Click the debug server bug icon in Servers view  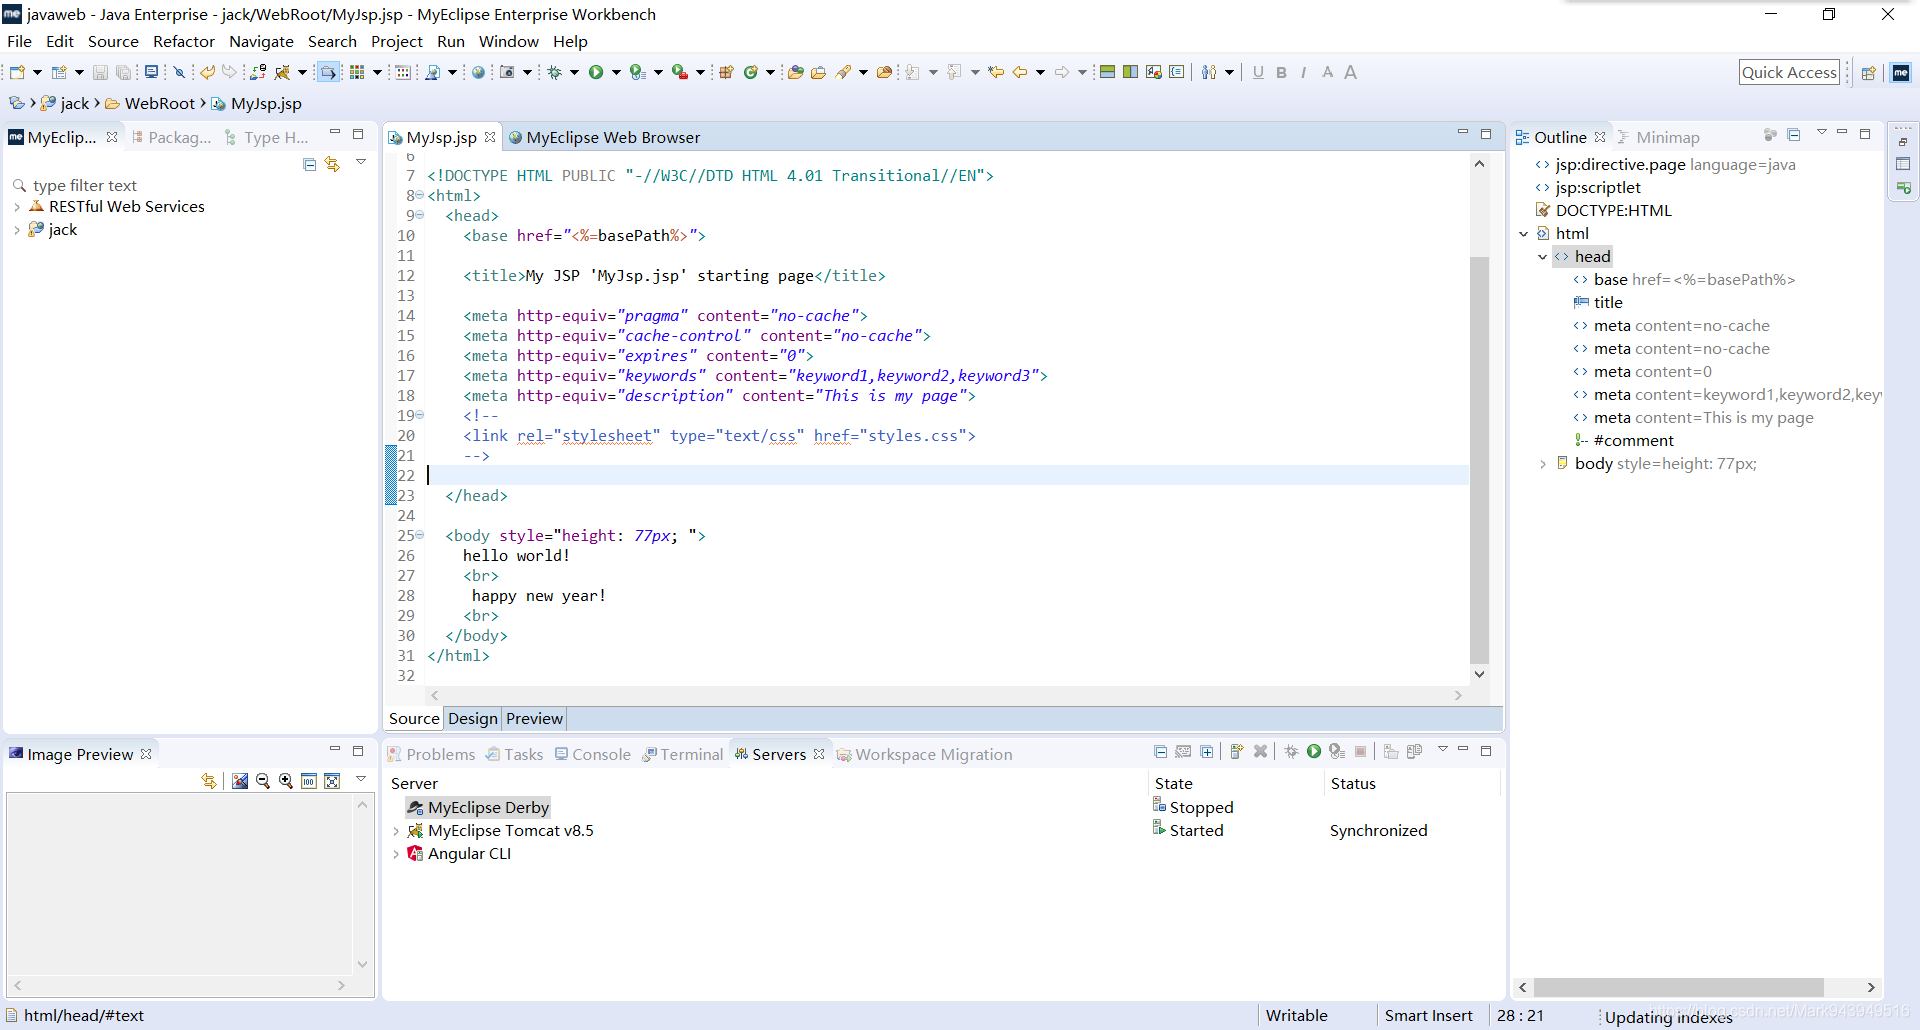coord(1291,751)
